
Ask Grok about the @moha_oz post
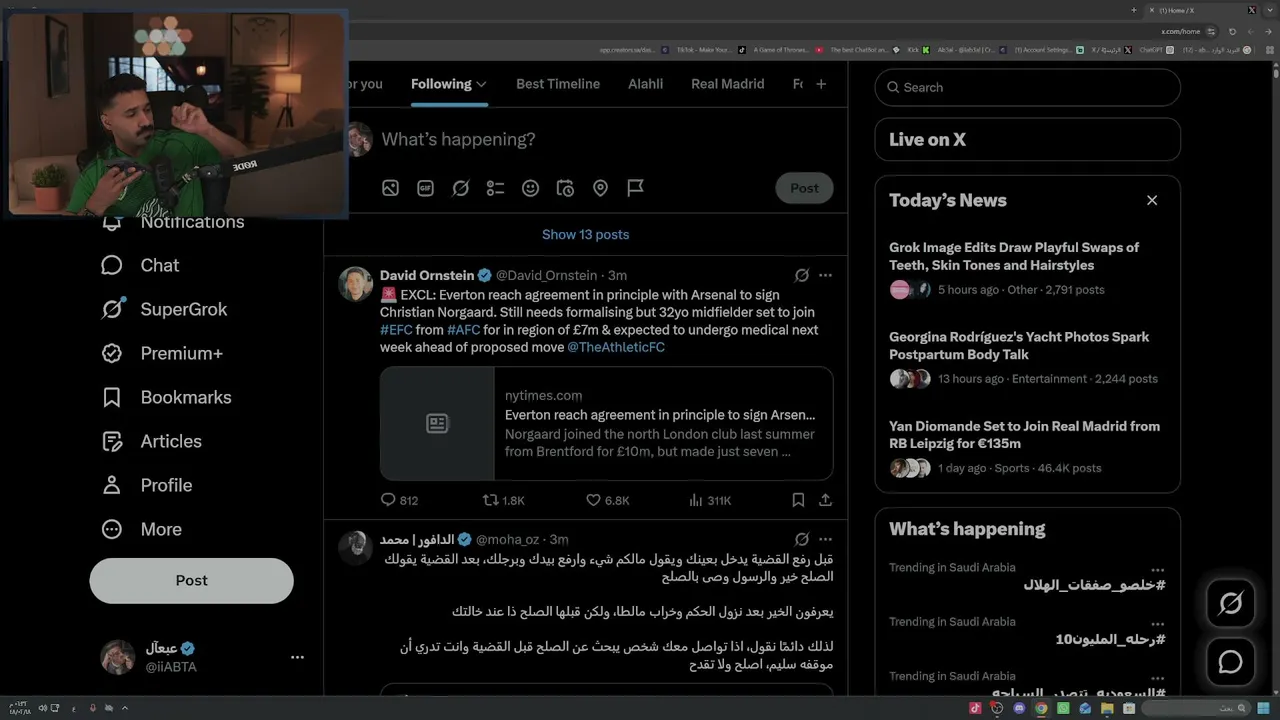pyautogui.click(x=801, y=540)
